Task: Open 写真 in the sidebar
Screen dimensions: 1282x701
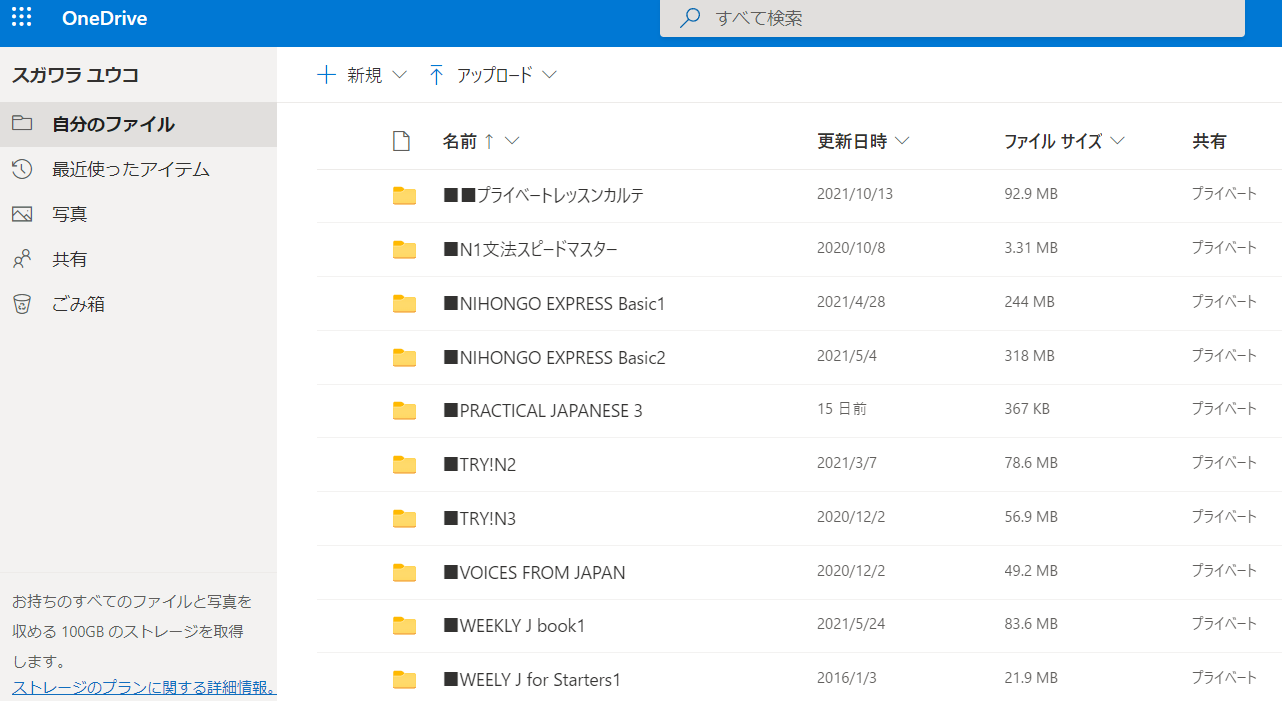Action: pyautogui.click(x=138, y=214)
